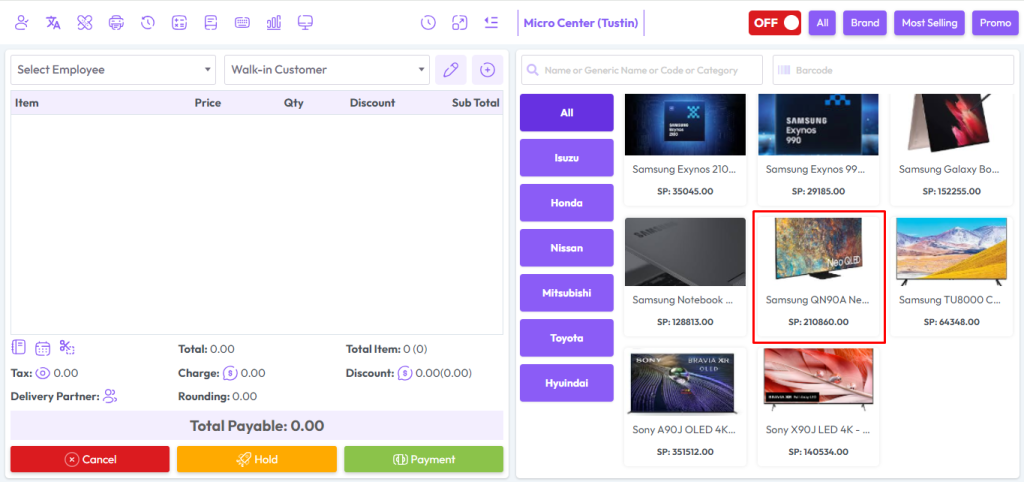Add Samsung Exynos 210 product to cart

click(x=685, y=149)
